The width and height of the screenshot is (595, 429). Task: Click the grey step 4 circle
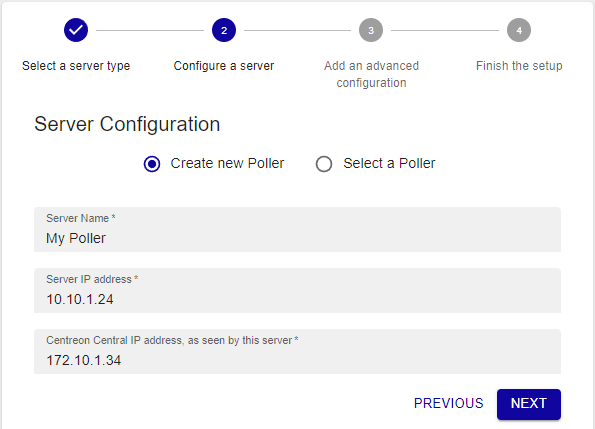click(519, 30)
